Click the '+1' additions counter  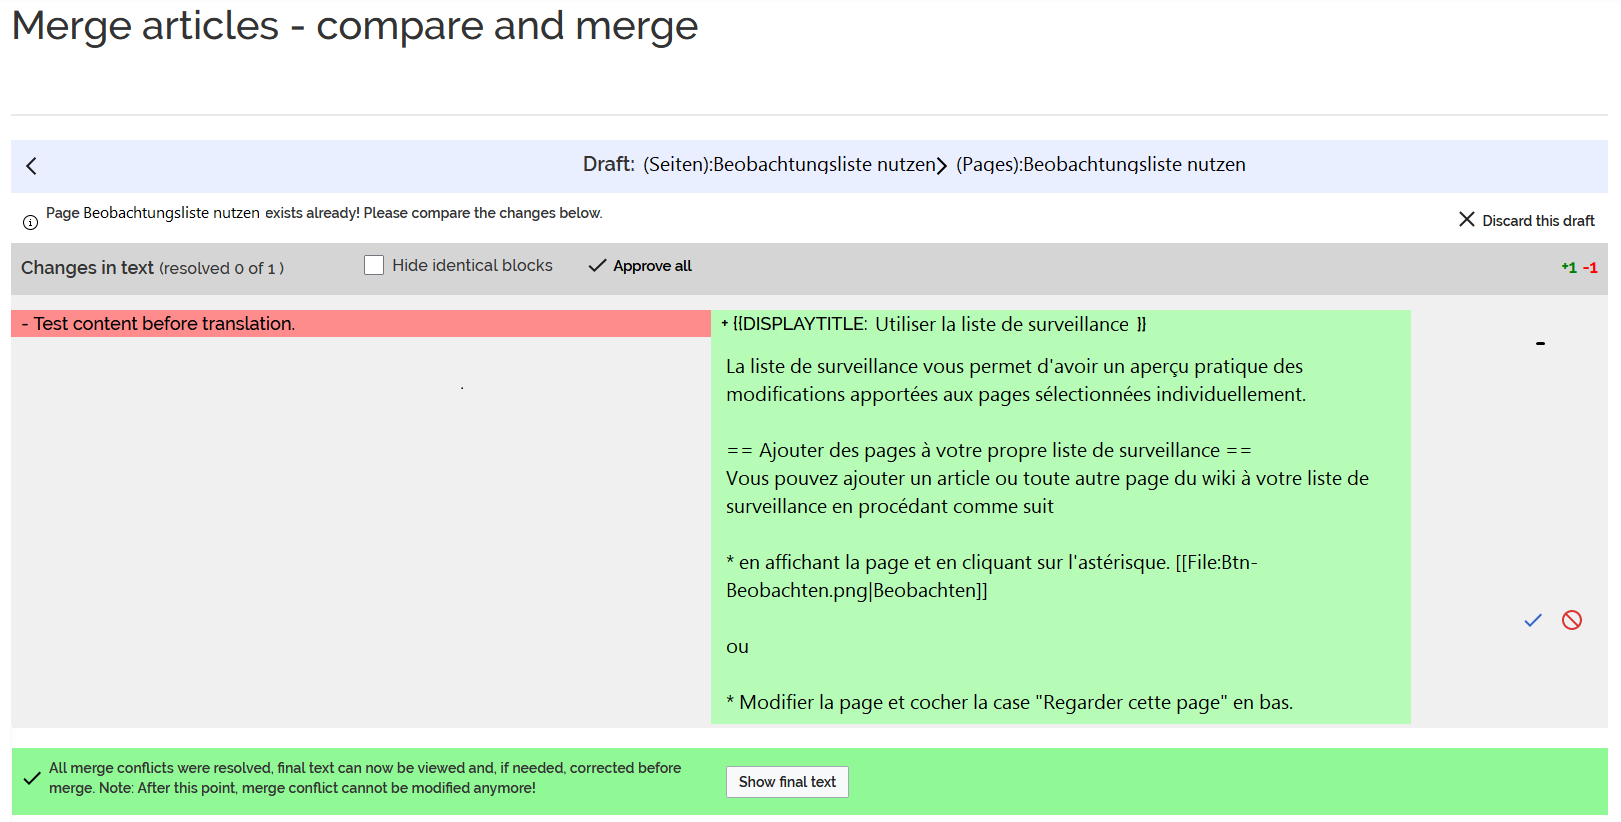(1569, 268)
